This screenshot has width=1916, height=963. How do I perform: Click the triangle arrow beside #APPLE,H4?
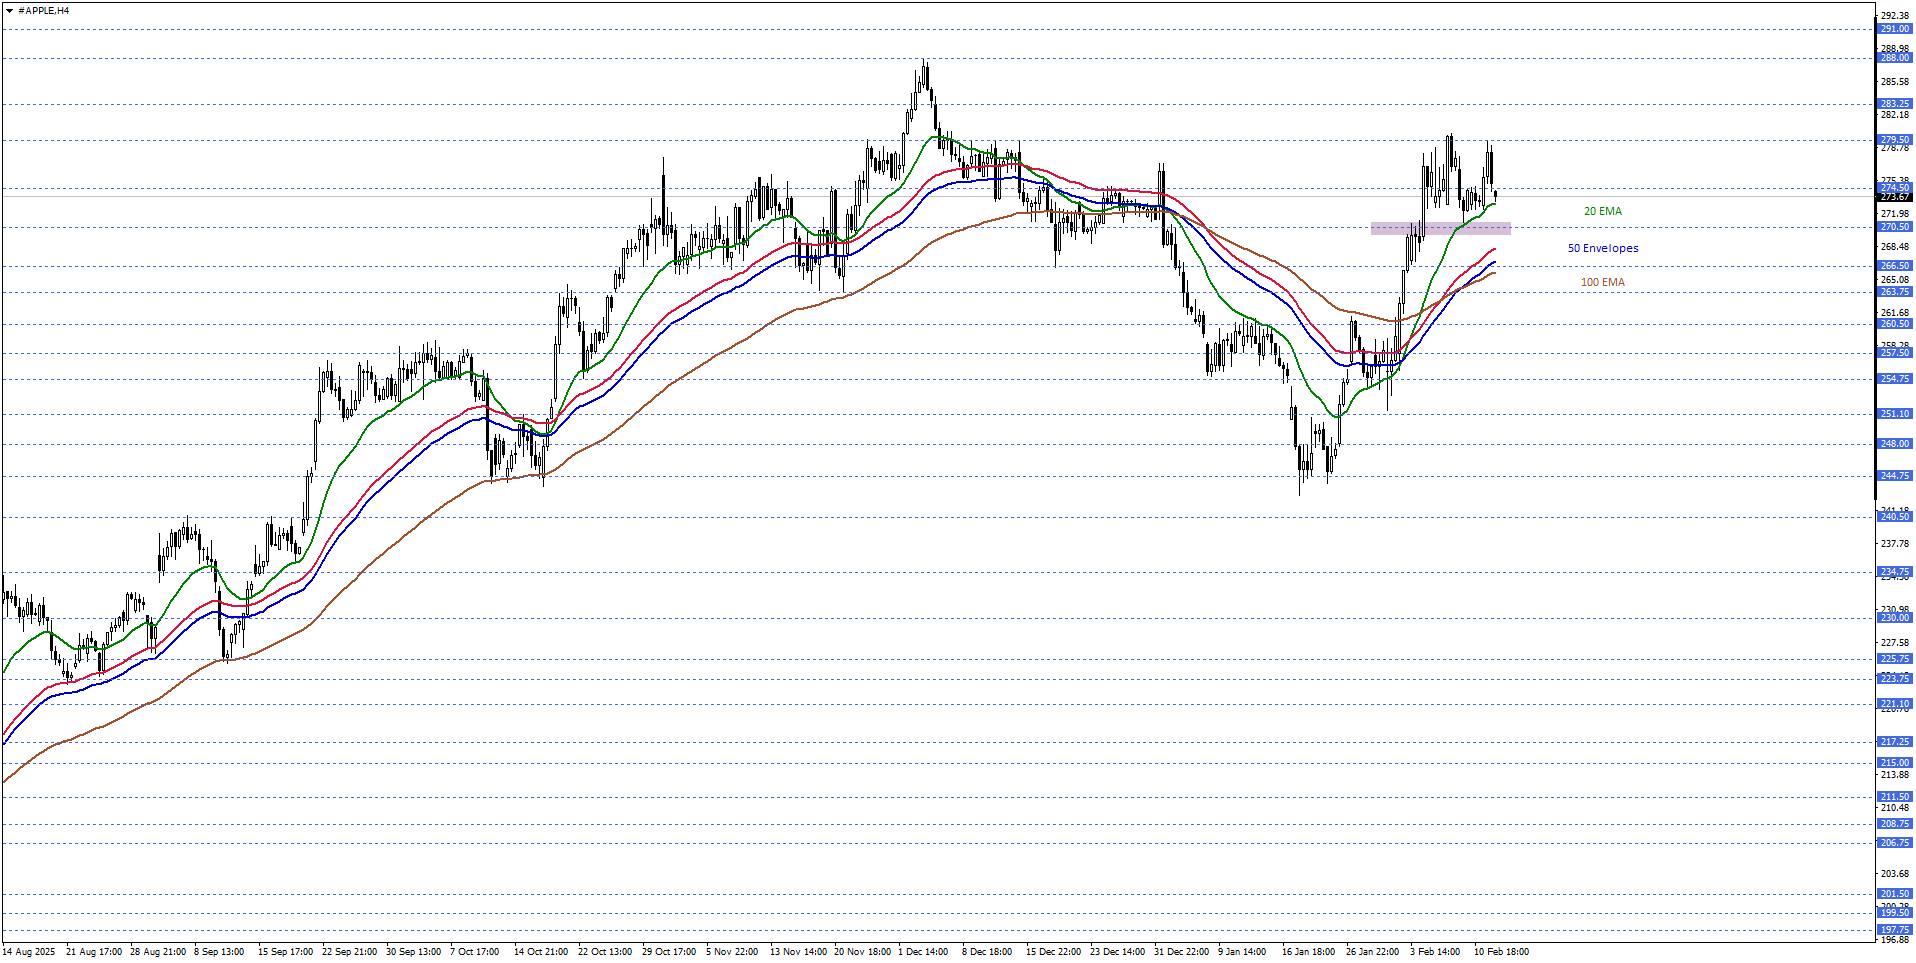click(x=9, y=11)
